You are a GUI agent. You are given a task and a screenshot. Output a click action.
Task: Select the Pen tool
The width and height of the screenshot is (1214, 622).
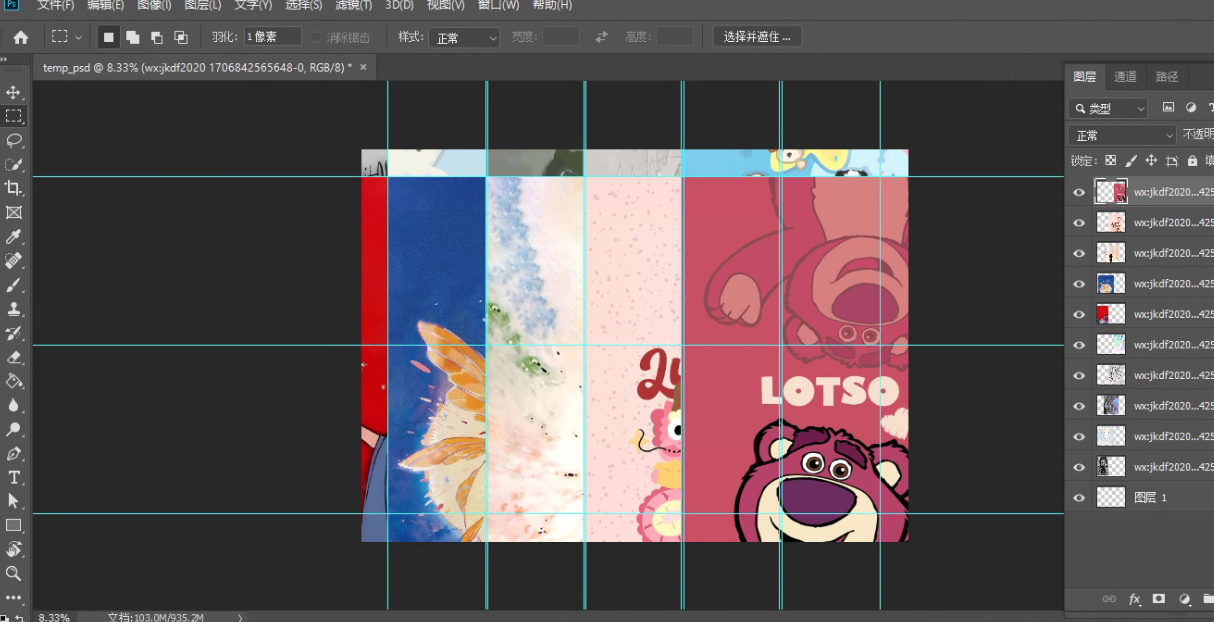14,453
